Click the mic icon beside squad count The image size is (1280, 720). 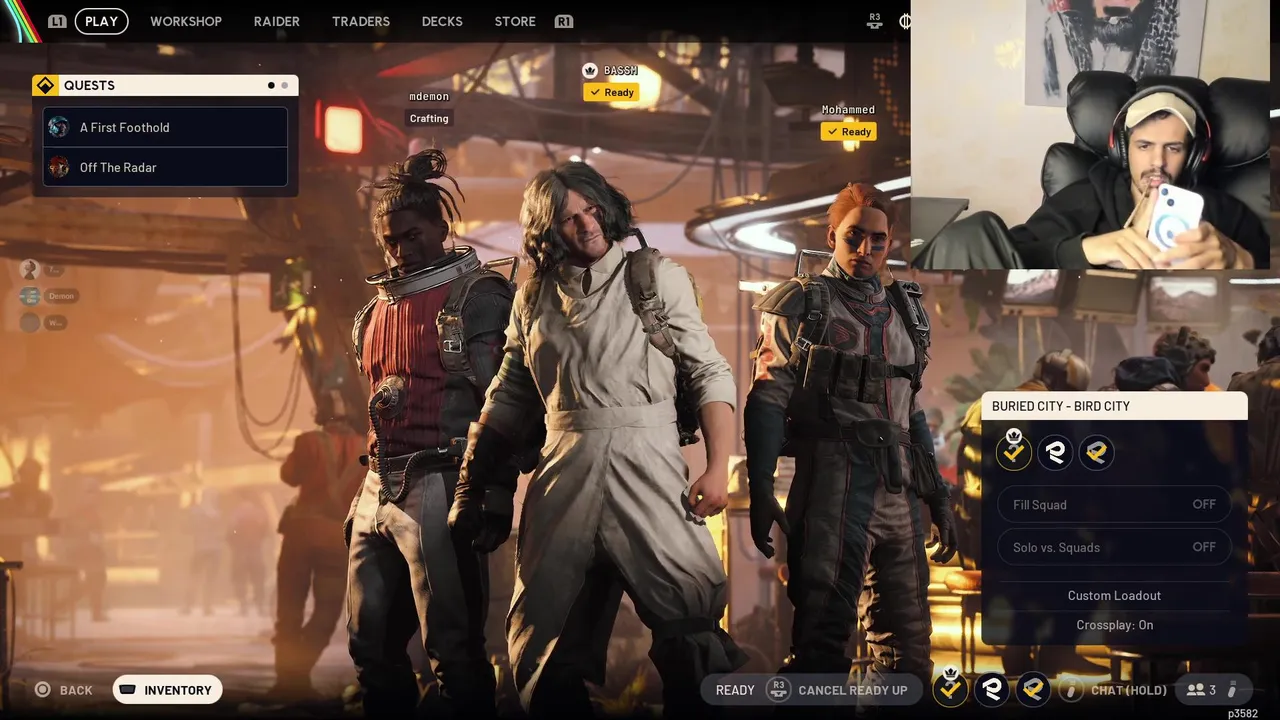coord(1232,690)
